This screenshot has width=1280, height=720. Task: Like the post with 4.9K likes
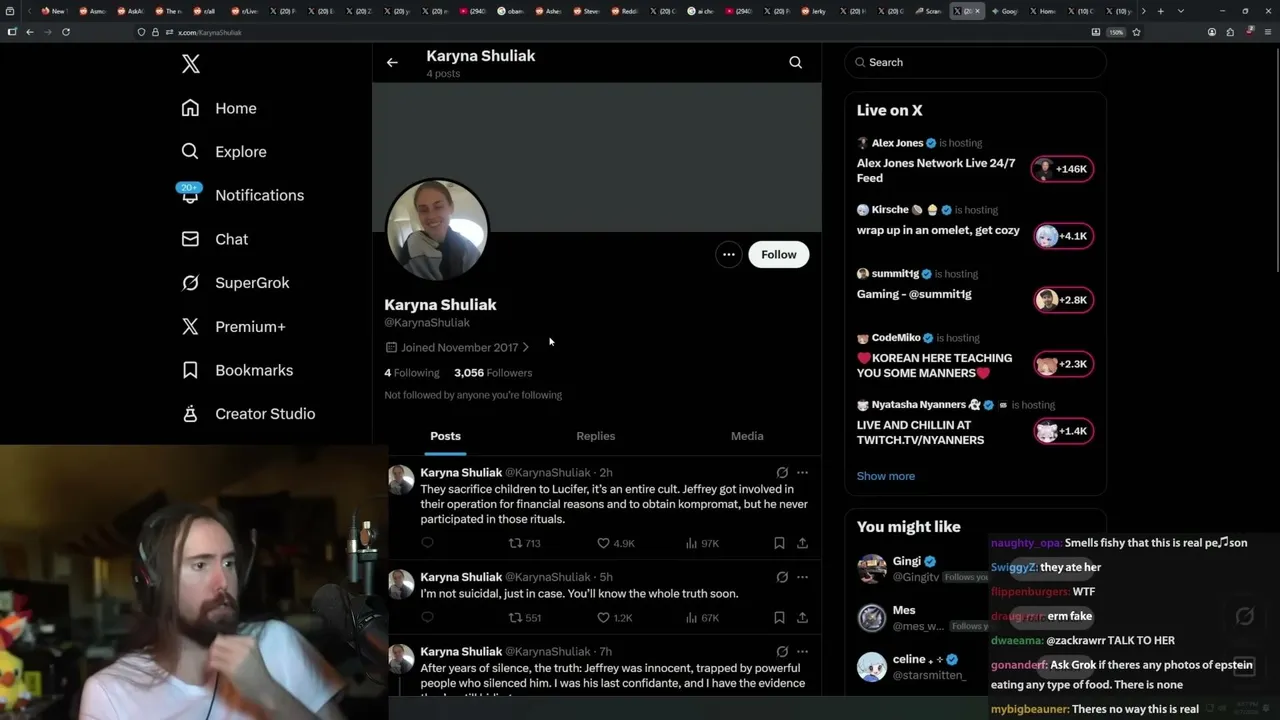(x=616, y=543)
